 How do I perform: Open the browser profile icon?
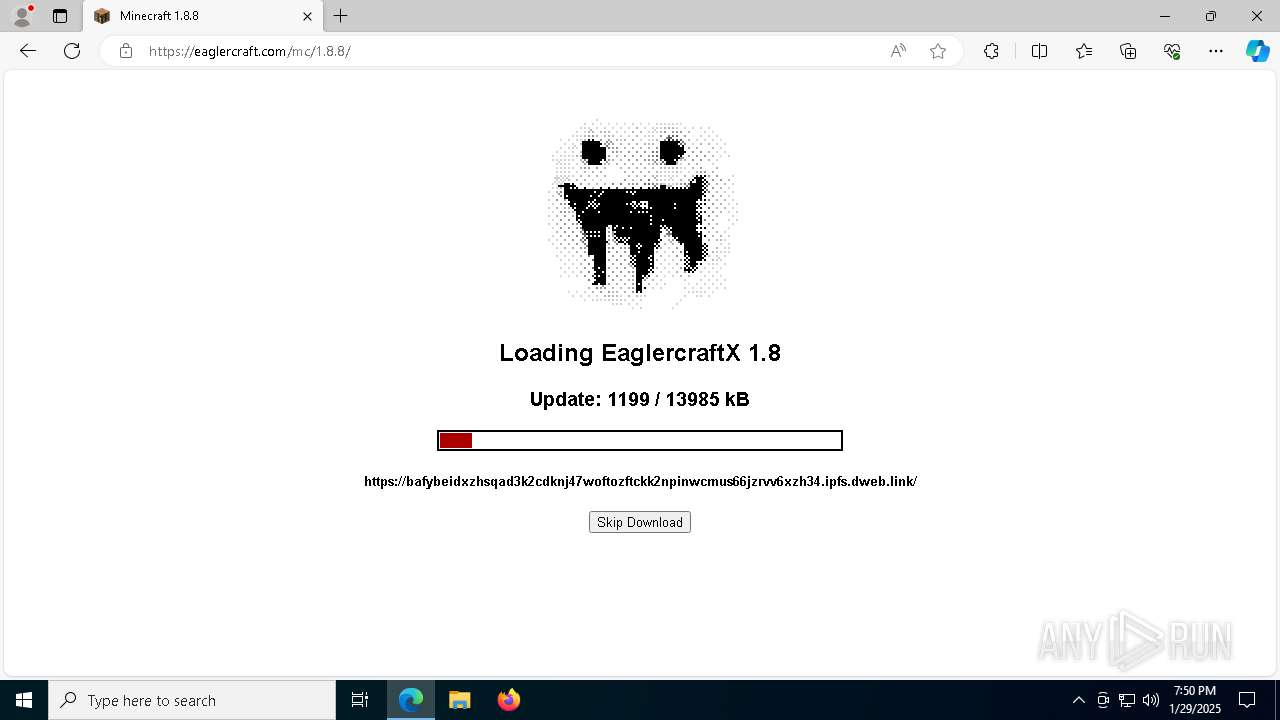tap(22, 16)
